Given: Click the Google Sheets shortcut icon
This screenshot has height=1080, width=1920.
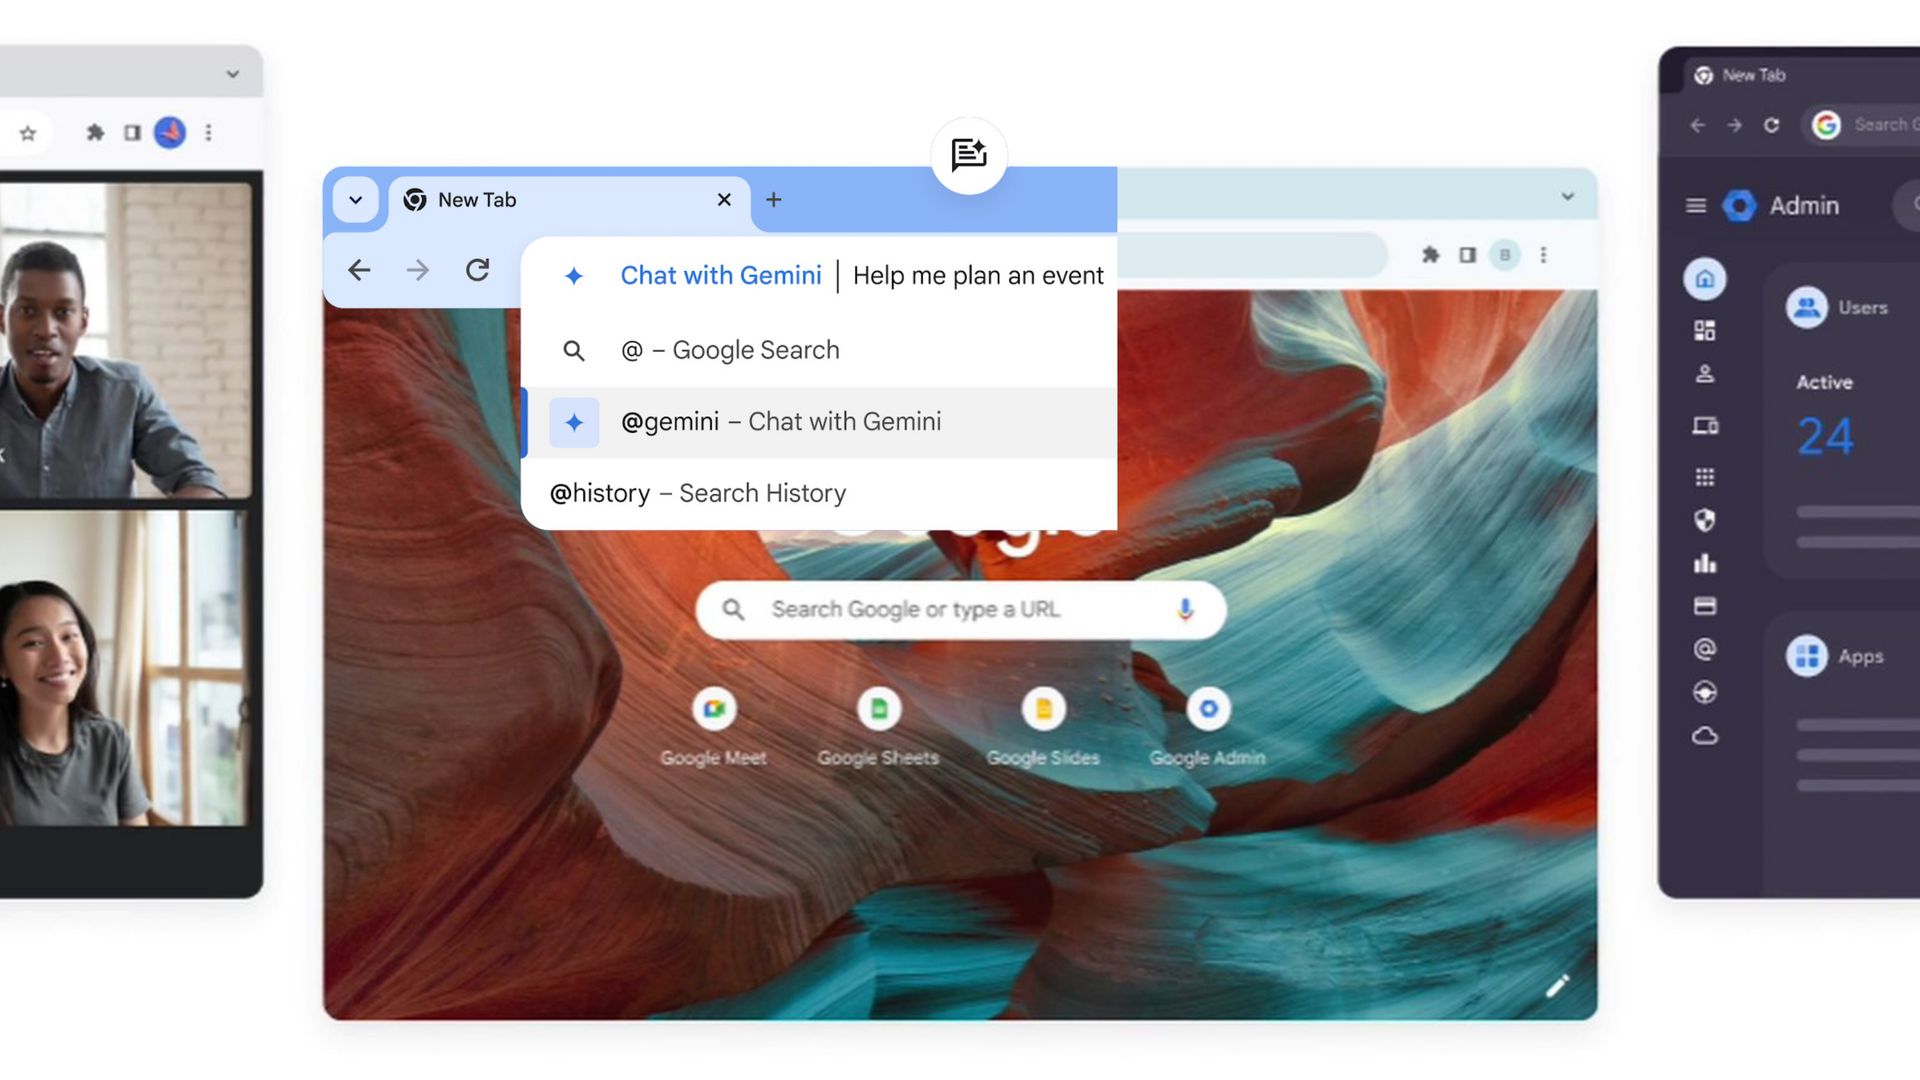Looking at the screenshot, I should point(877,708).
